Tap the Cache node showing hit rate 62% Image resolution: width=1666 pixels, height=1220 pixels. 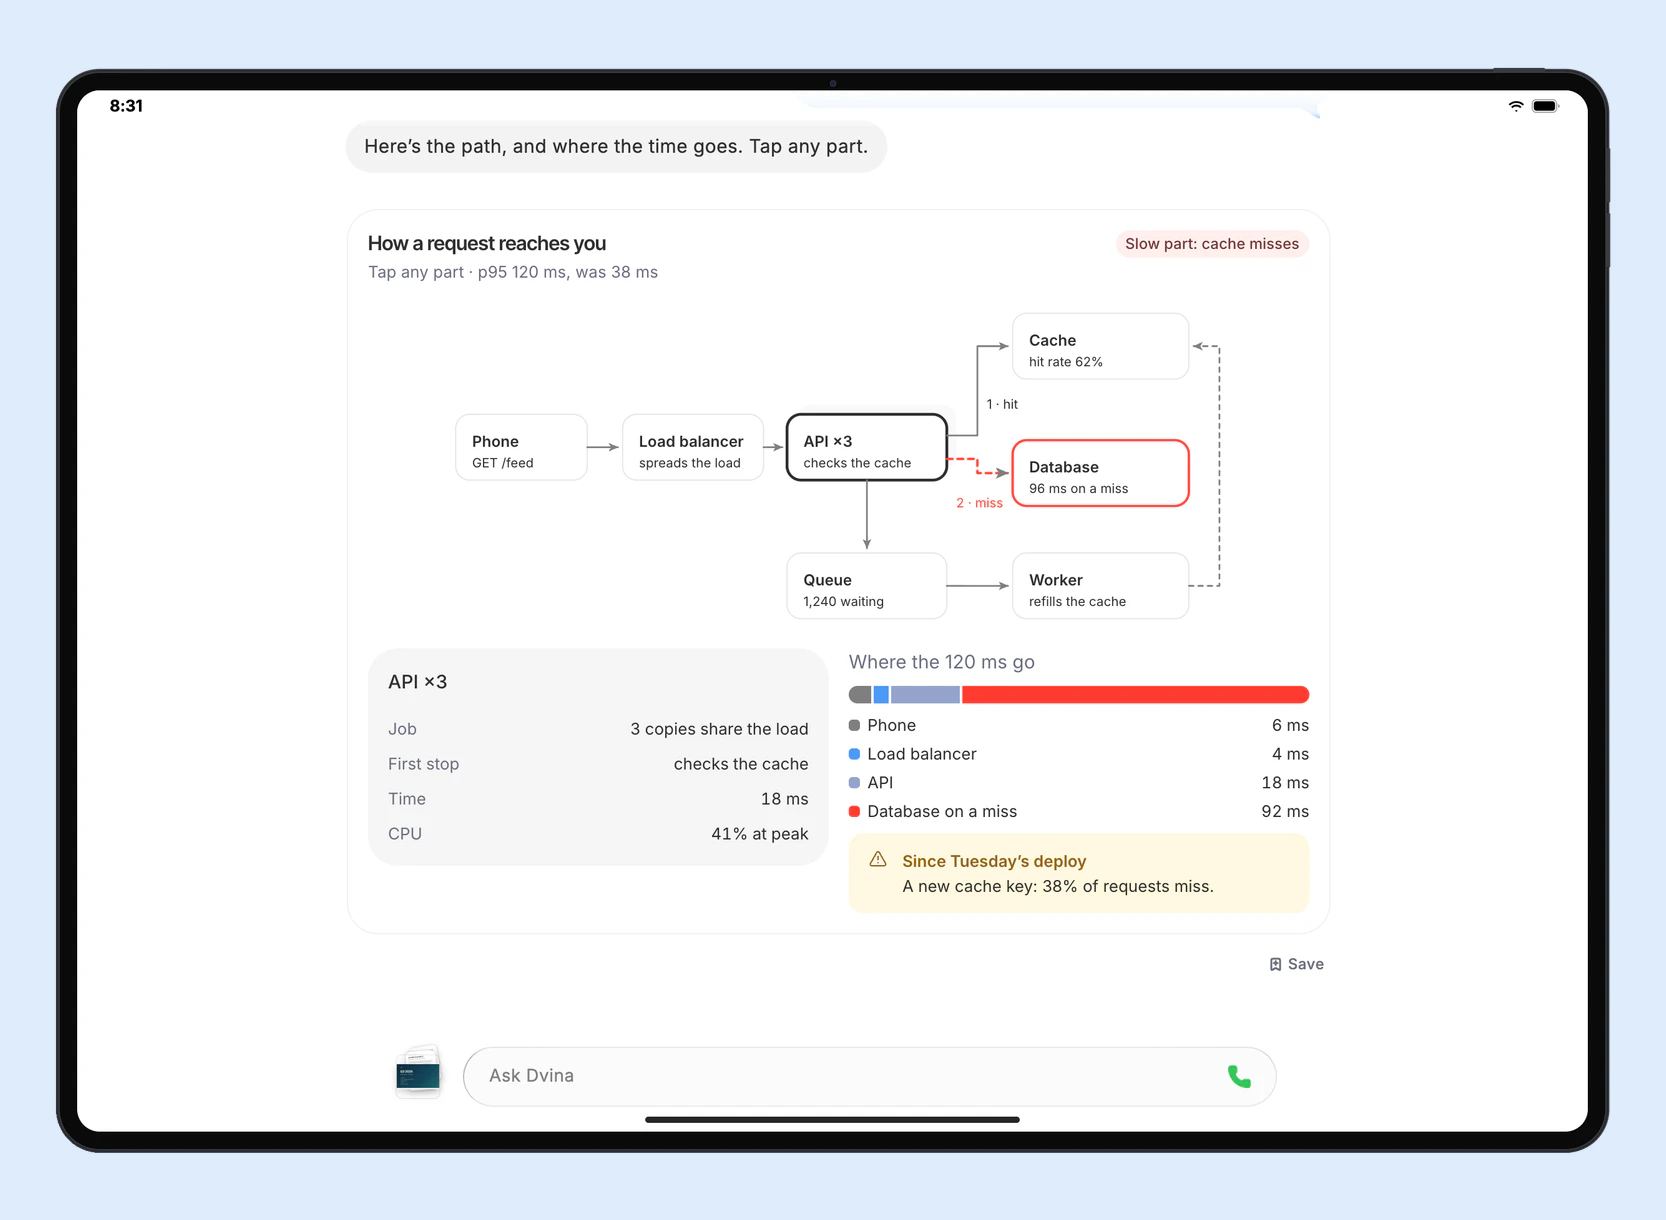pyautogui.click(x=1101, y=346)
